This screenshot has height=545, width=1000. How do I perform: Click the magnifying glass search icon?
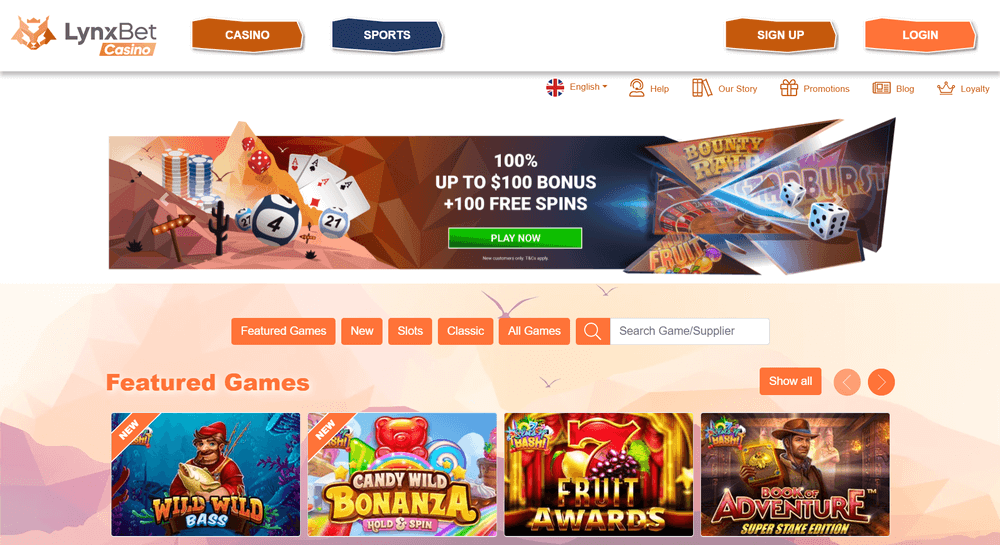tap(592, 331)
